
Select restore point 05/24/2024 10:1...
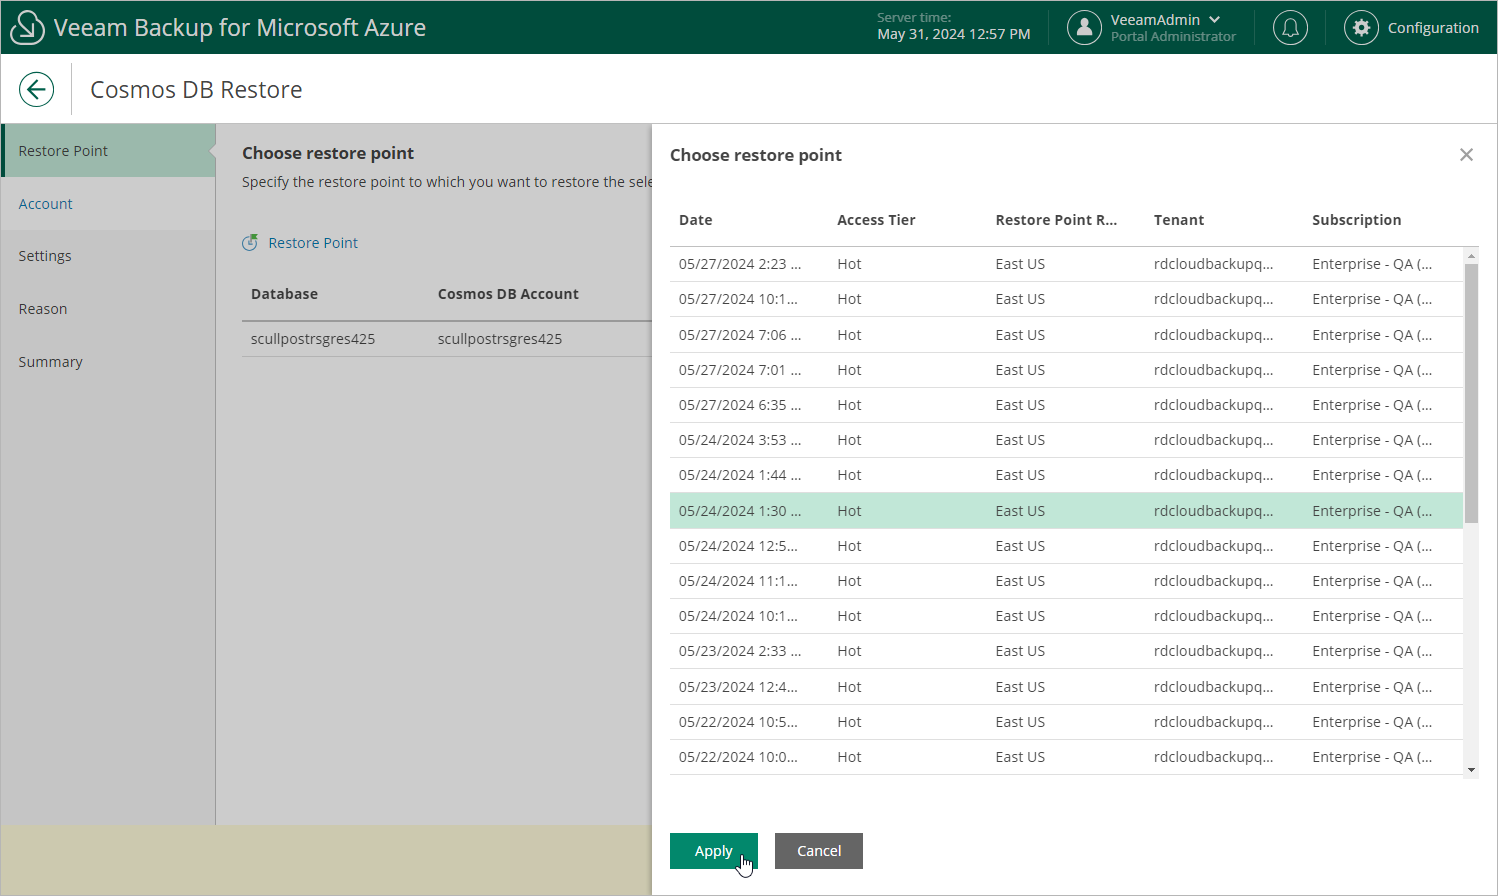1066,616
